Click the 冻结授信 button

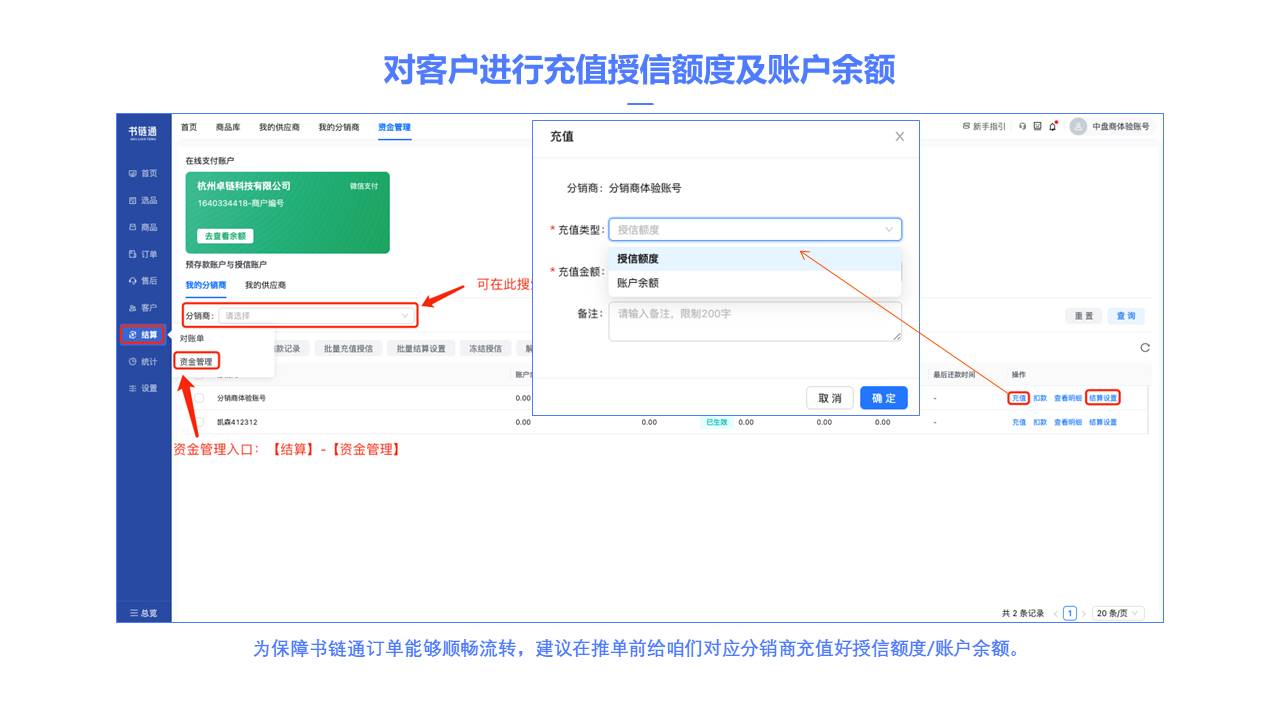[x=486, y=348]
